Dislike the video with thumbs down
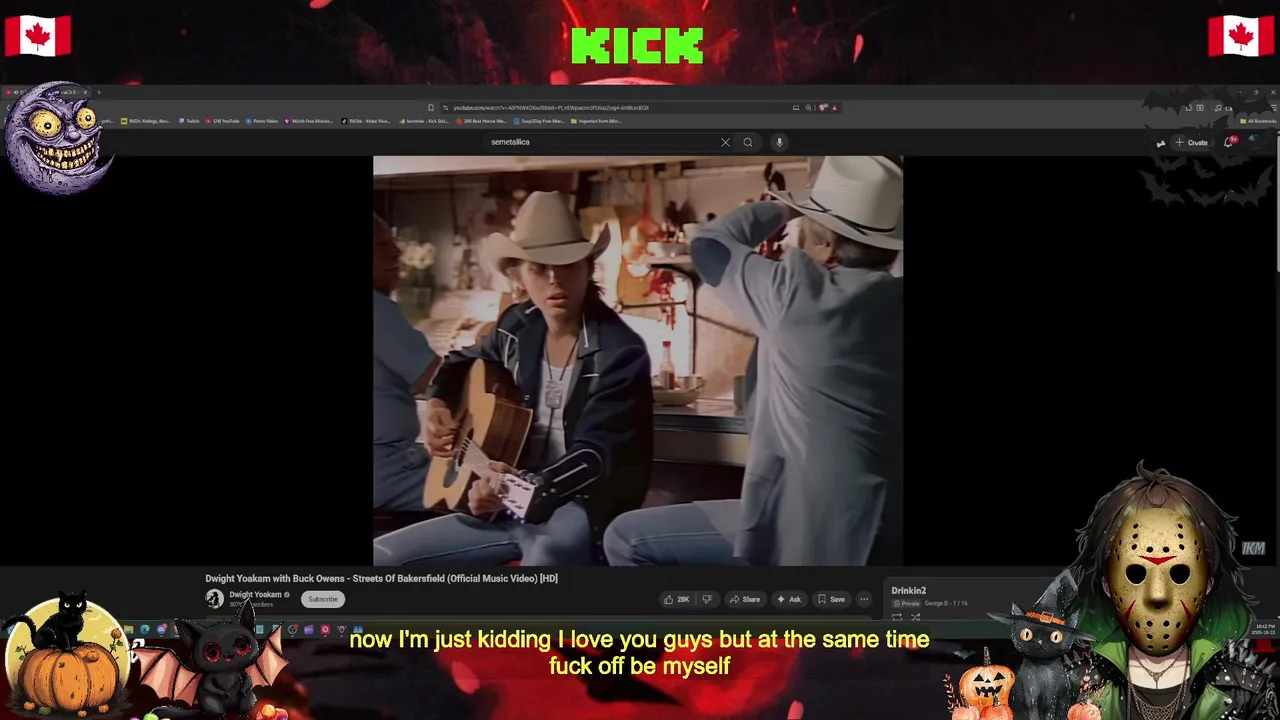1280x720 pixels. pos(707,599)
